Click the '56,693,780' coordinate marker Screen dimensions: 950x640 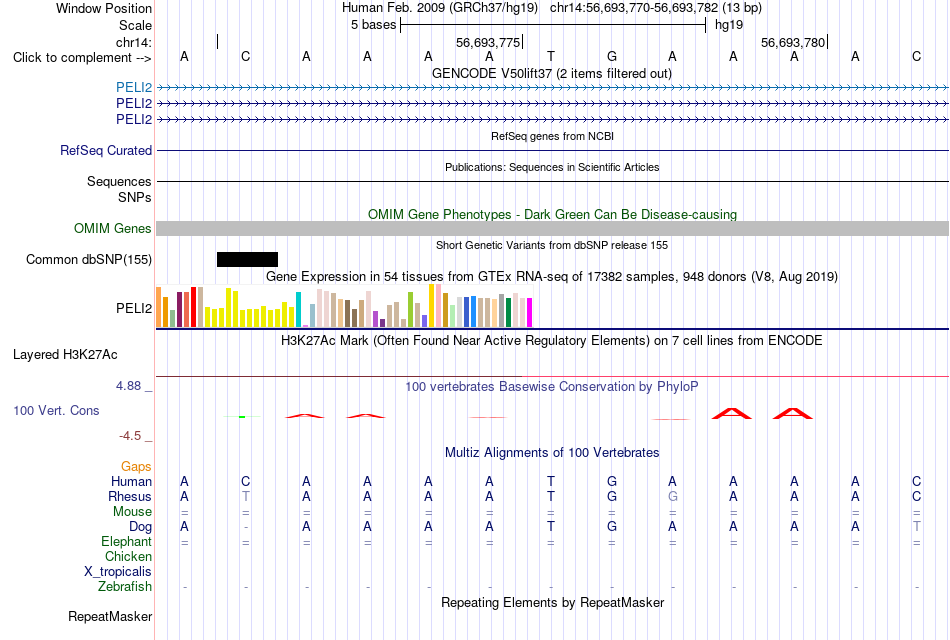coord(793,42)
